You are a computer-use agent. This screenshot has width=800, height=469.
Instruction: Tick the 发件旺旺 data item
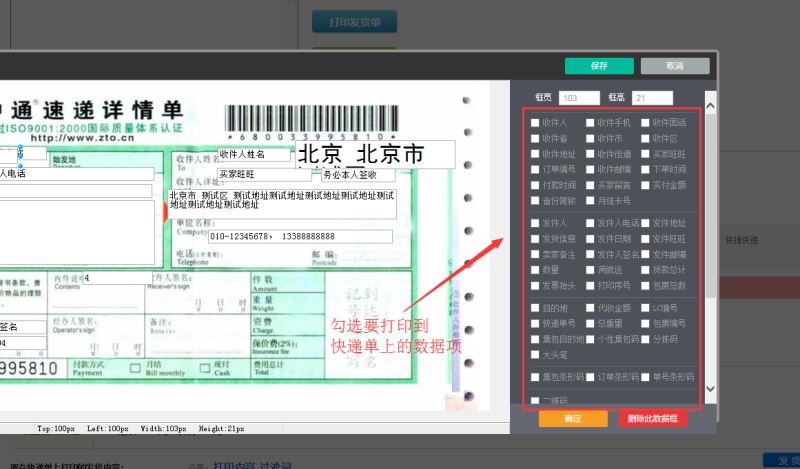pyautogui.click(x=645, y=239)
